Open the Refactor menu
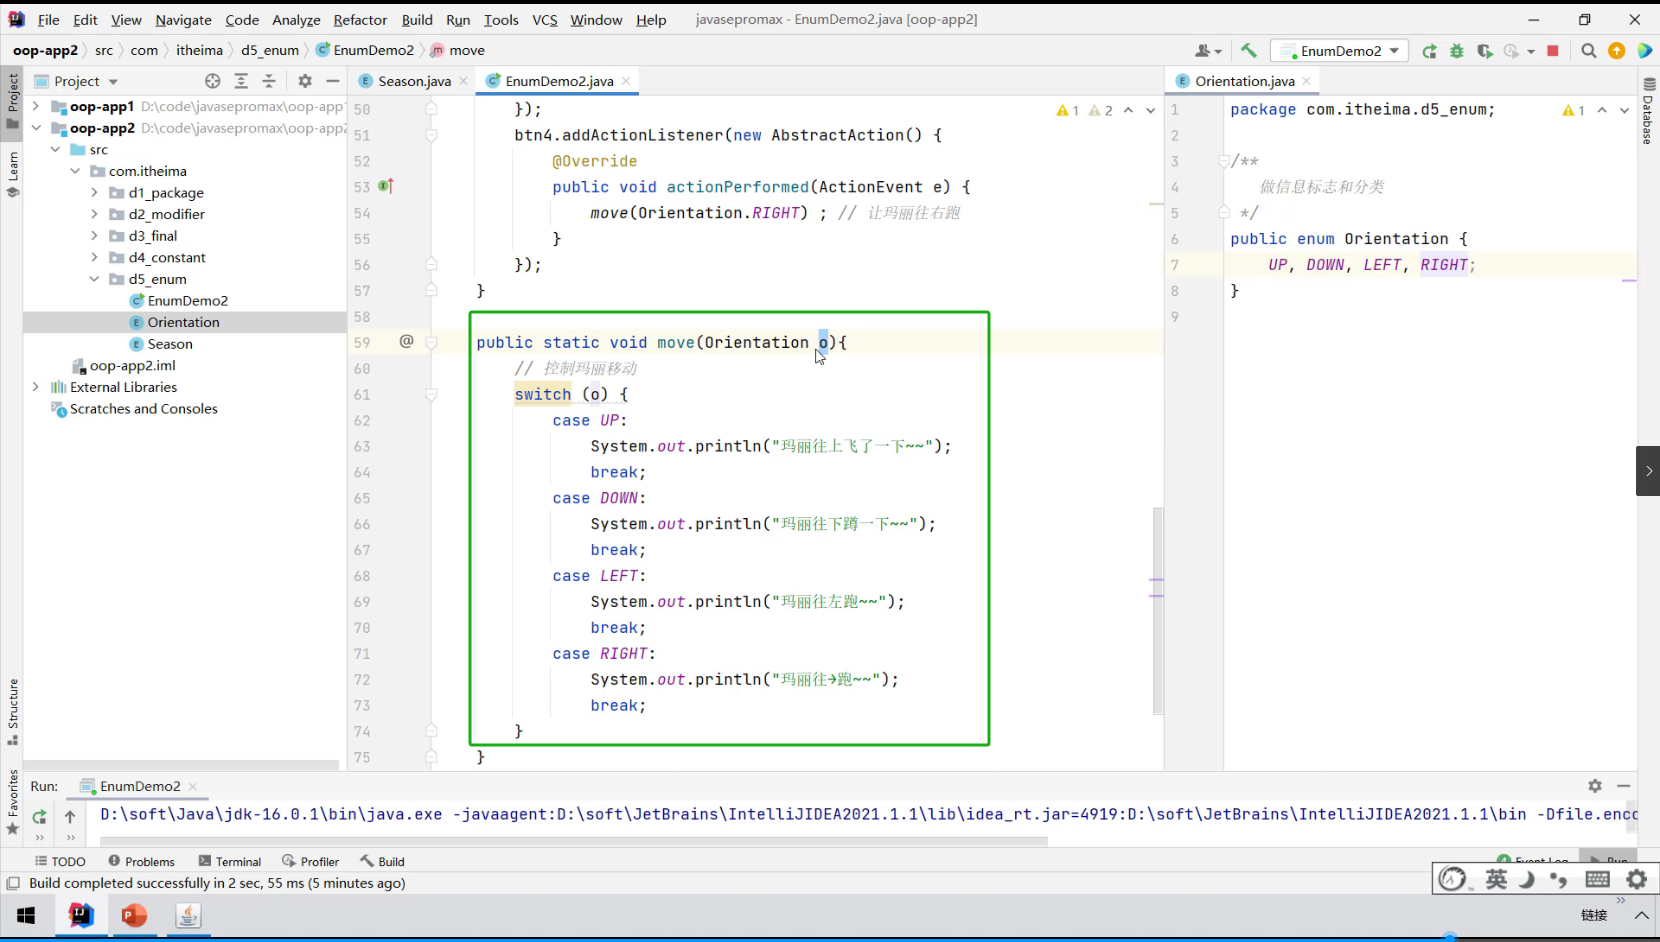Screen dimensions: 1660x942 [360, 20]
